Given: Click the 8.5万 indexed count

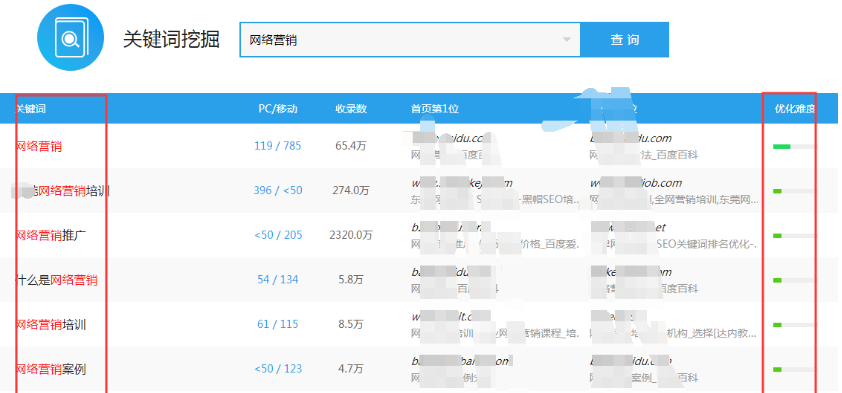Looking at the screenshot, I should pos(351,325).
